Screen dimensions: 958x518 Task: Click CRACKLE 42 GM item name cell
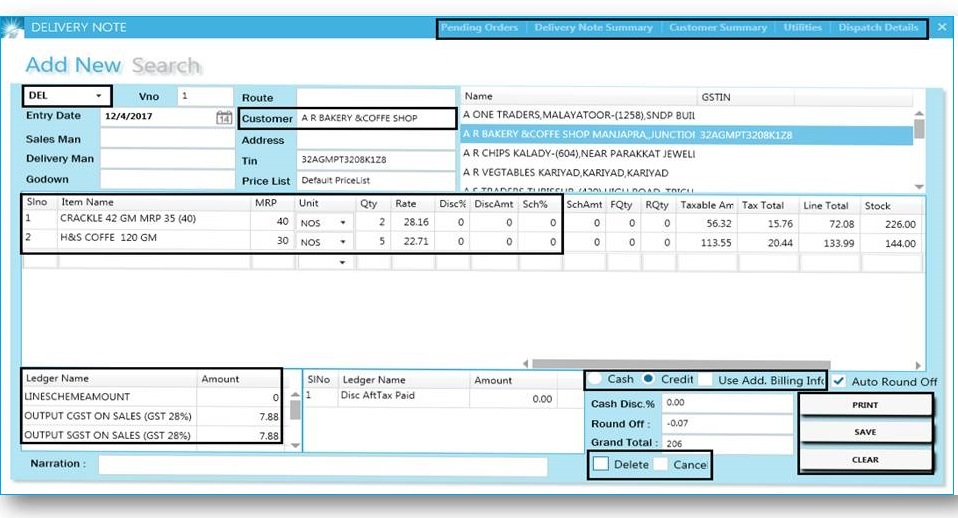click(154, 219)
